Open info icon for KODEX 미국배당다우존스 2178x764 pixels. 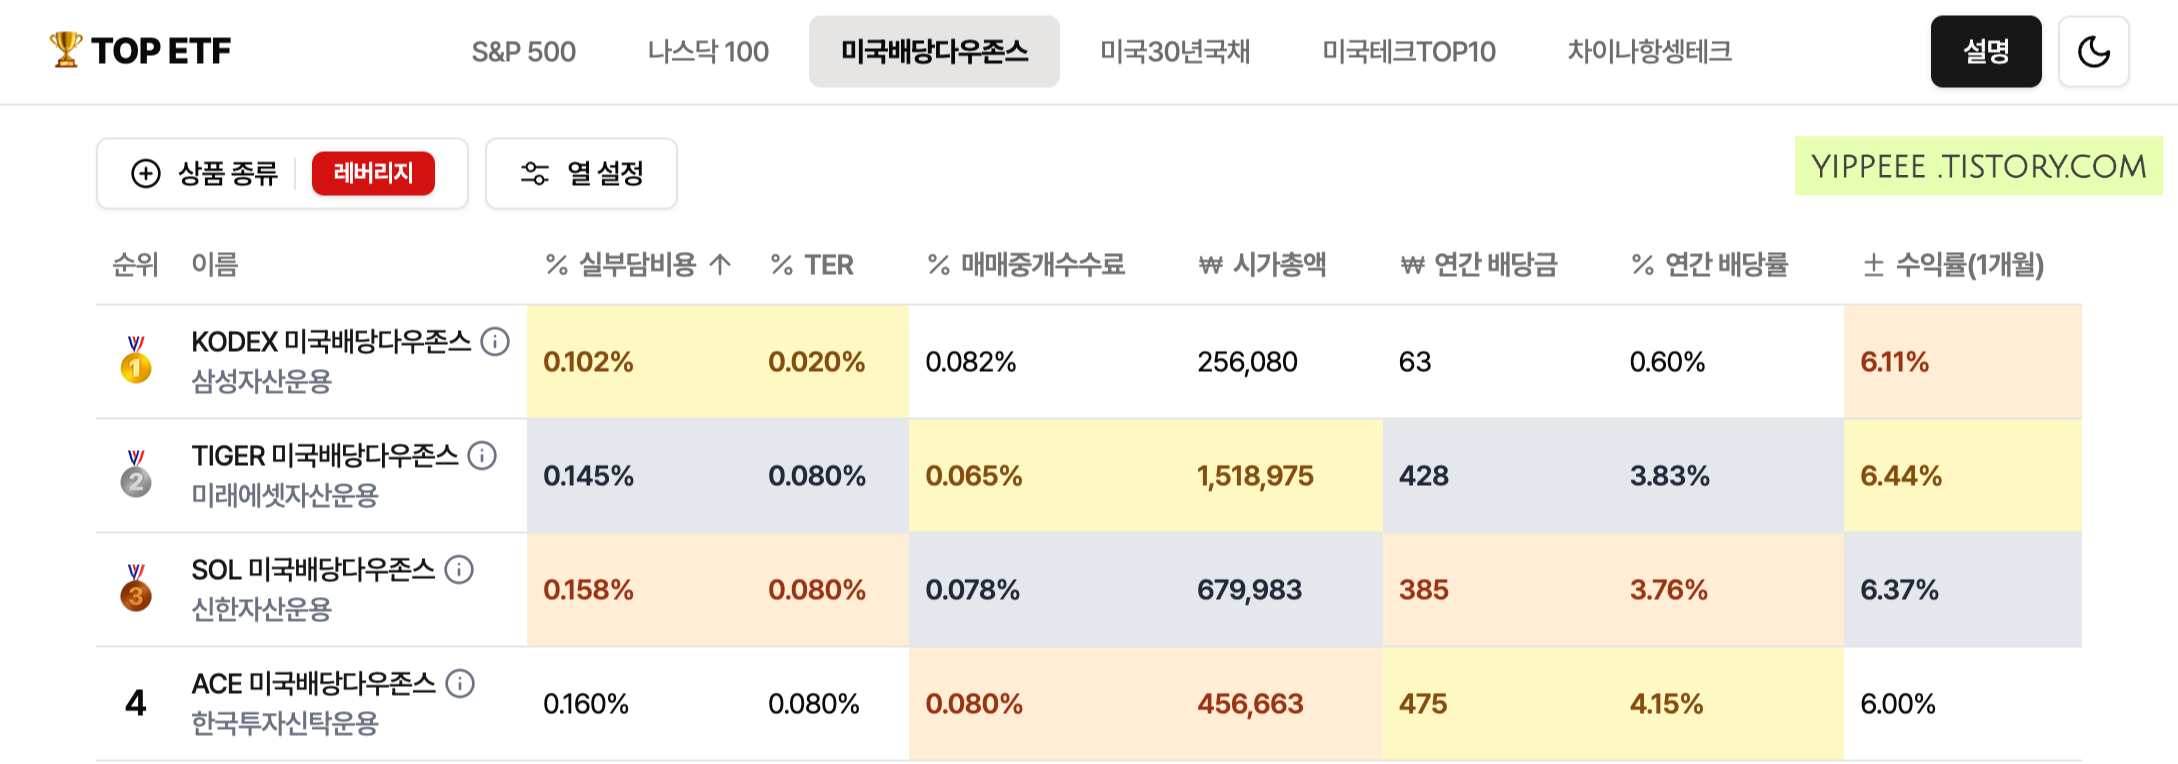coord(495,342)
